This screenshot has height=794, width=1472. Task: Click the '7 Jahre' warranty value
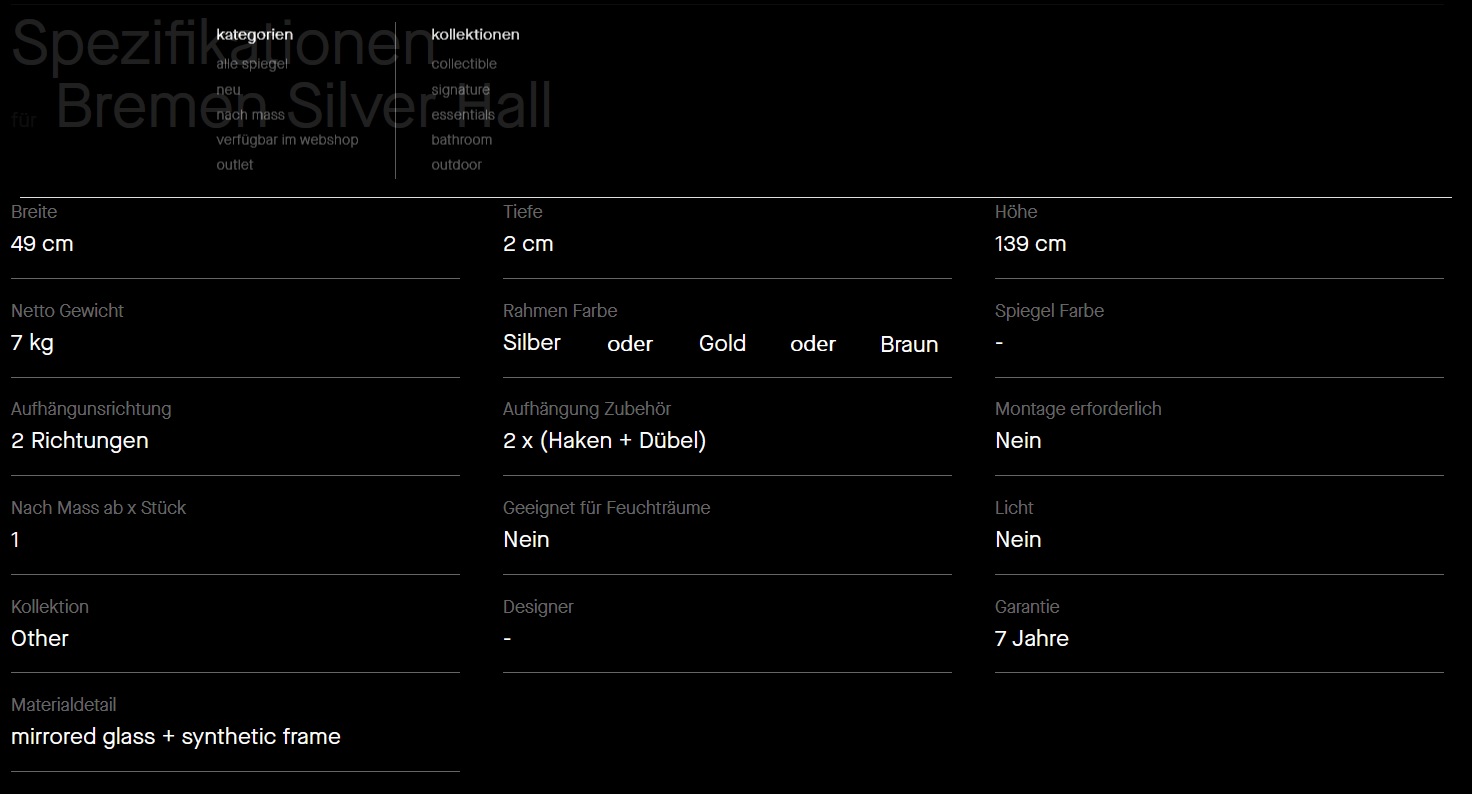1032,639
